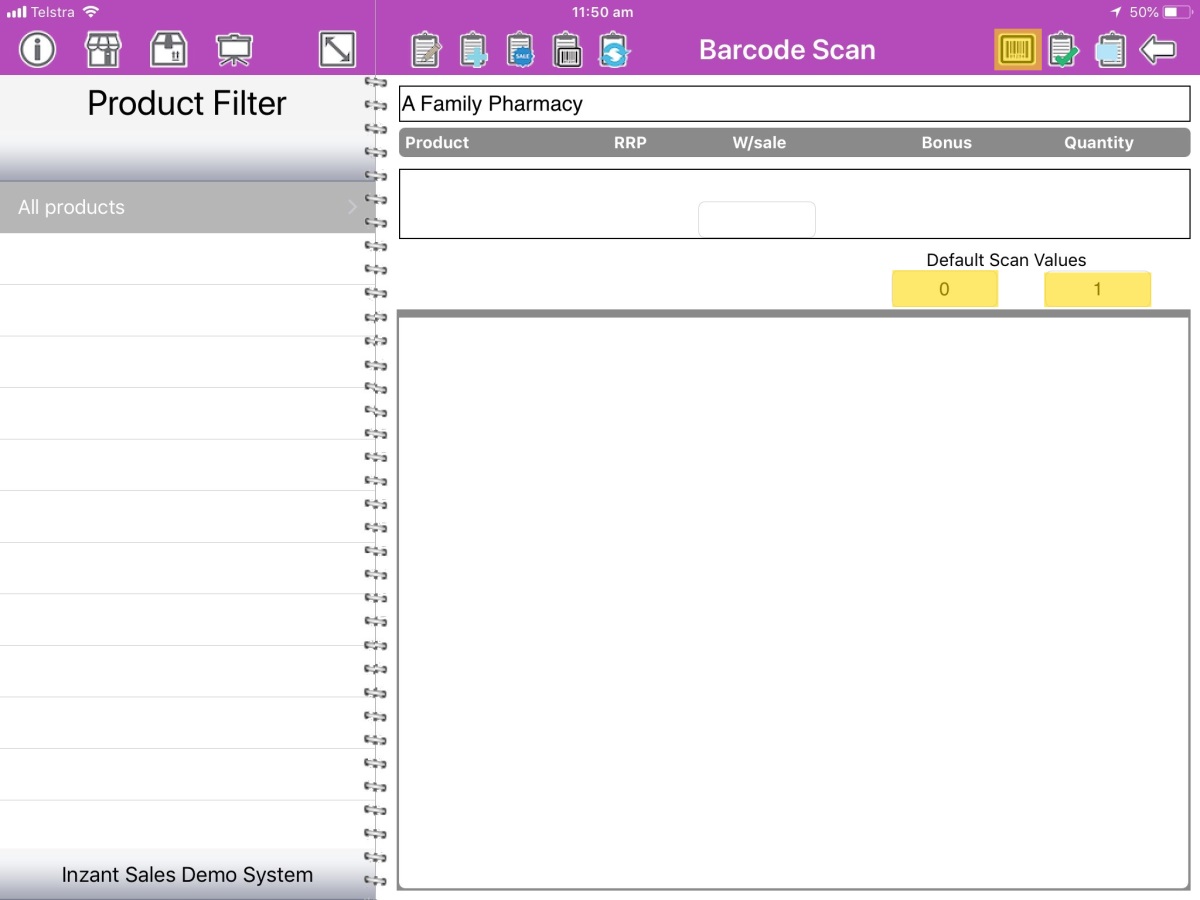Image resolution: width=1200 pixels, height=900 pixels.
Task: Click the default Quantity value 1 field
Action: coord(1097,289)
